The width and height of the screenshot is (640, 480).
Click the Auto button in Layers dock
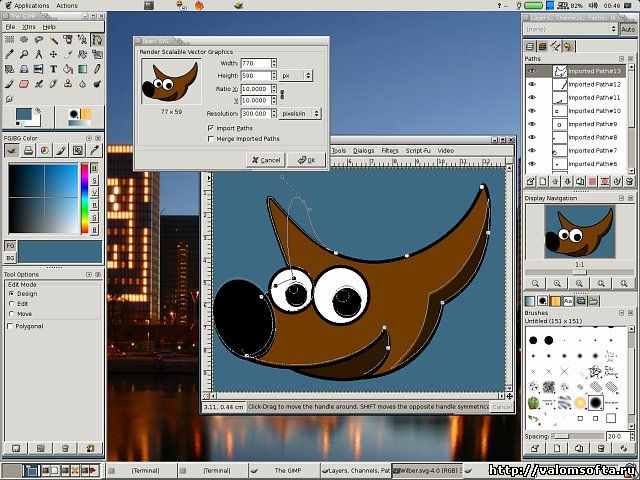[628, 29]
